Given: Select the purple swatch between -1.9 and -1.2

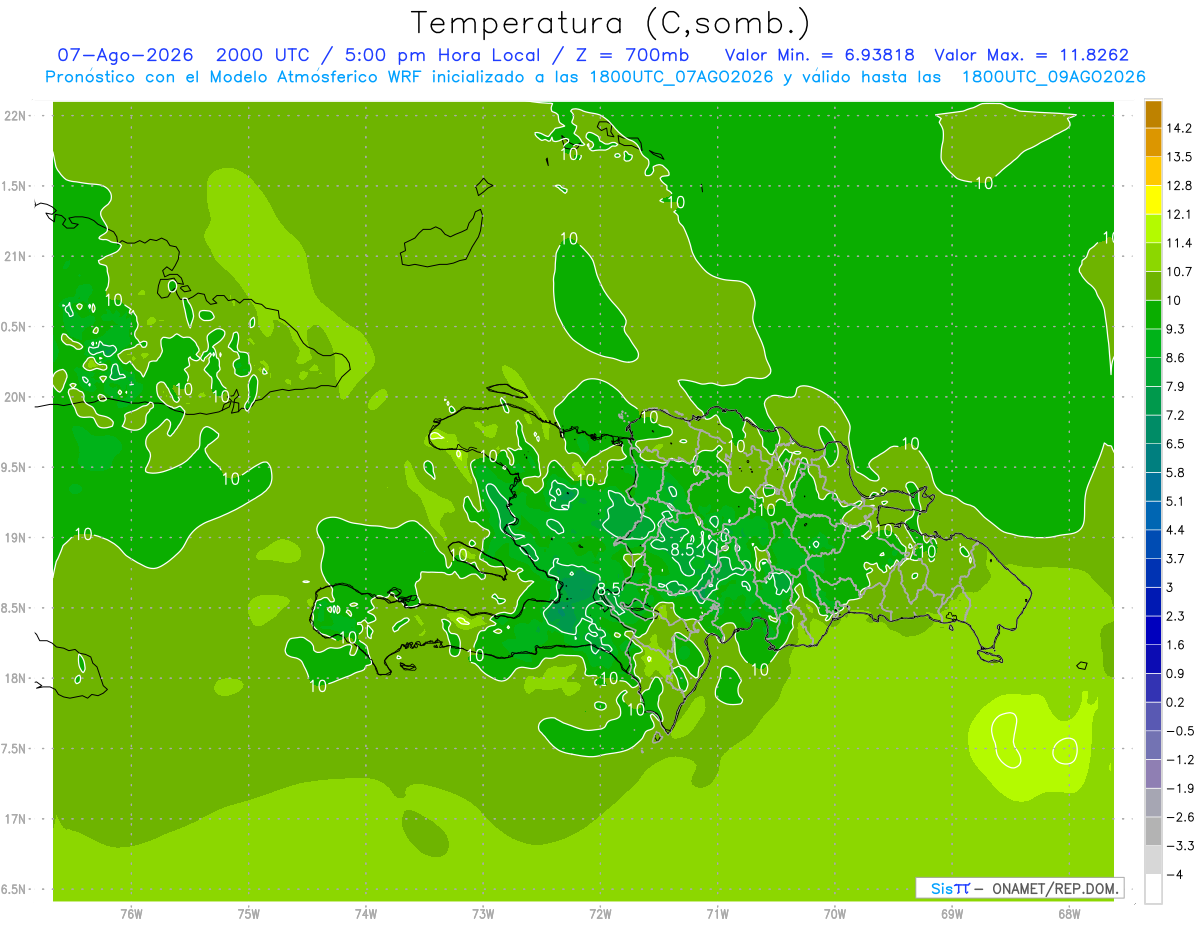Looking at the screenshot, I should click(1153, 774).
